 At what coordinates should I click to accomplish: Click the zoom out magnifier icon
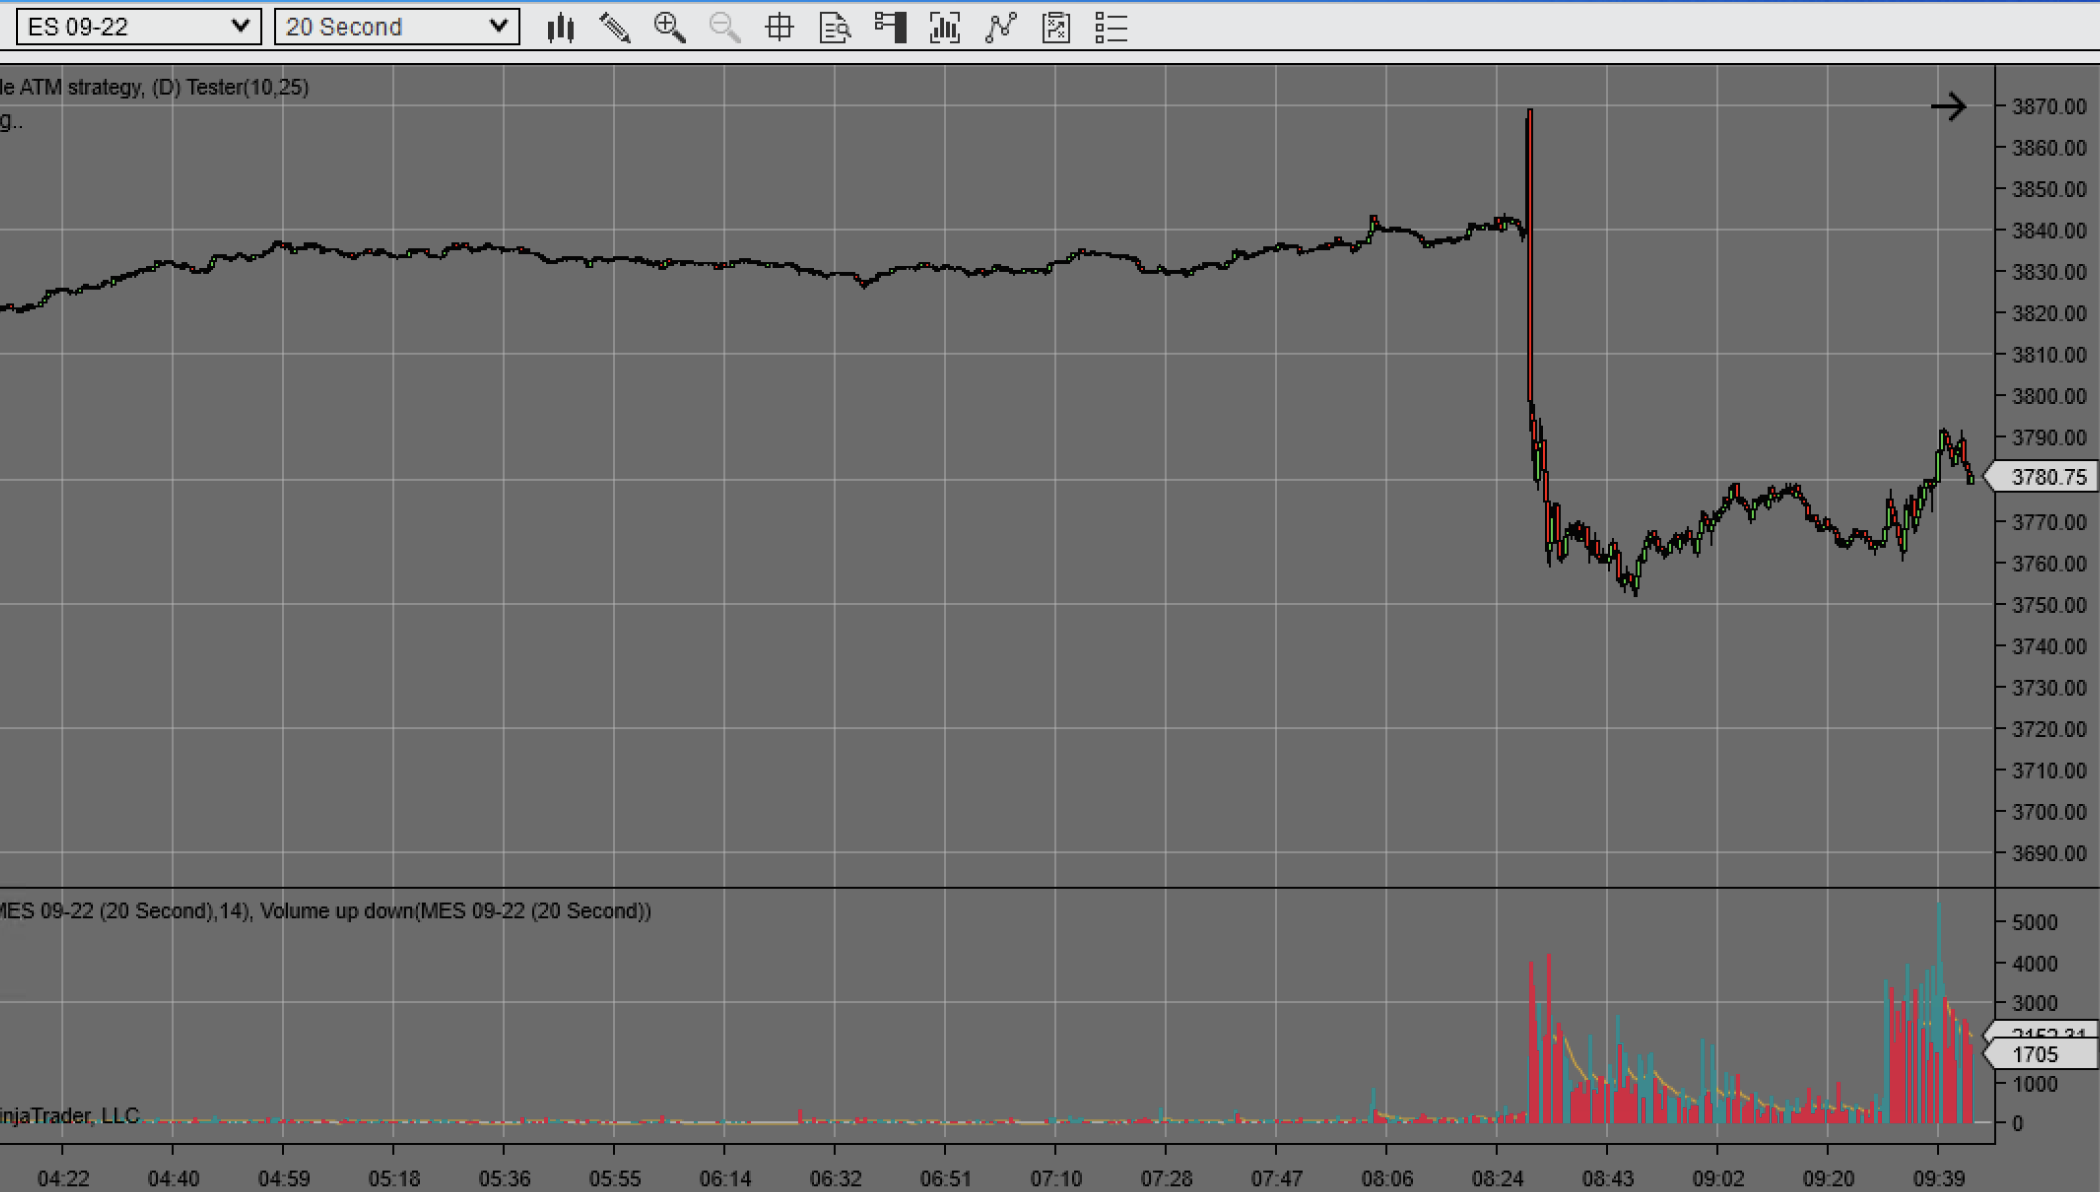tap(724, 28)
